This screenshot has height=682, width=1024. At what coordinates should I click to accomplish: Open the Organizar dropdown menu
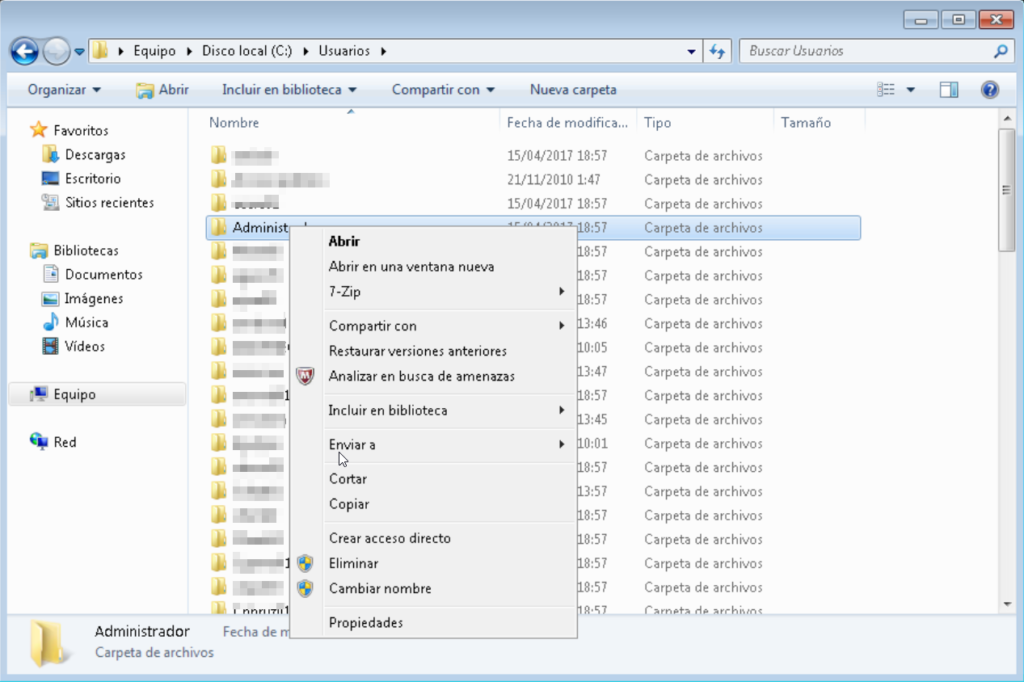(64, 90)
